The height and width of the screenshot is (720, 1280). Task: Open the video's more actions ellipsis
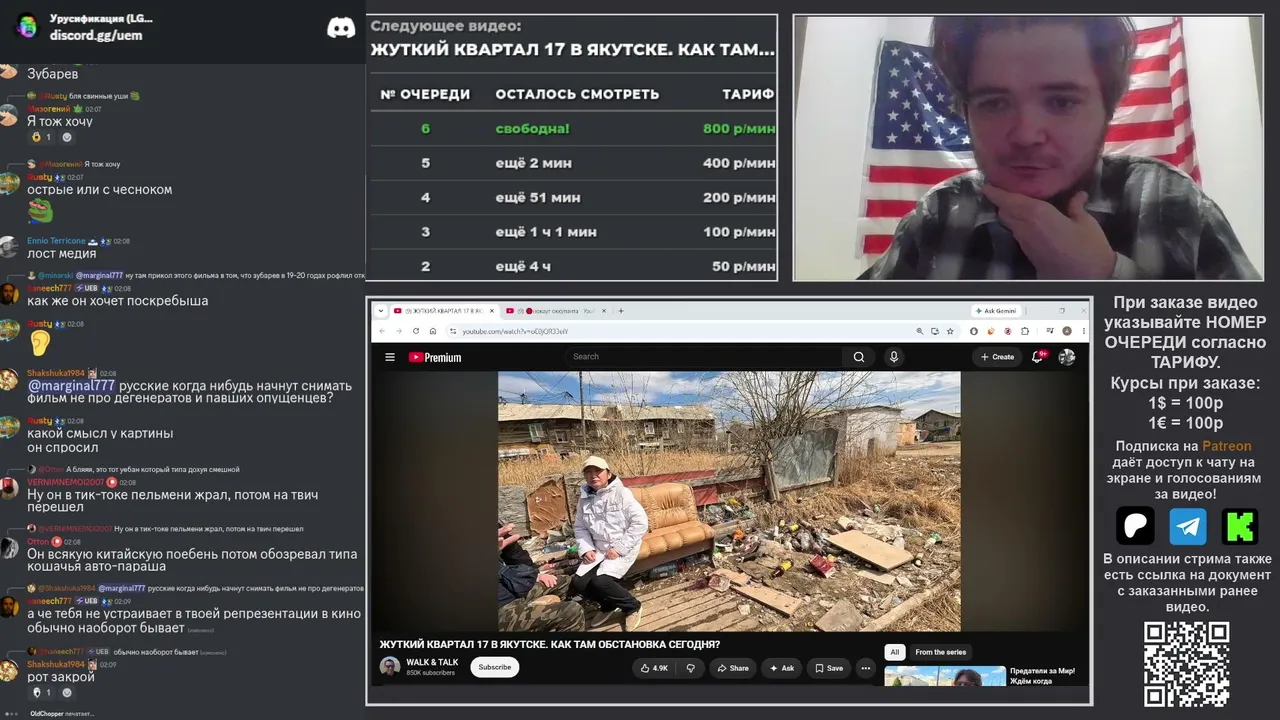[x=866, y=668]
